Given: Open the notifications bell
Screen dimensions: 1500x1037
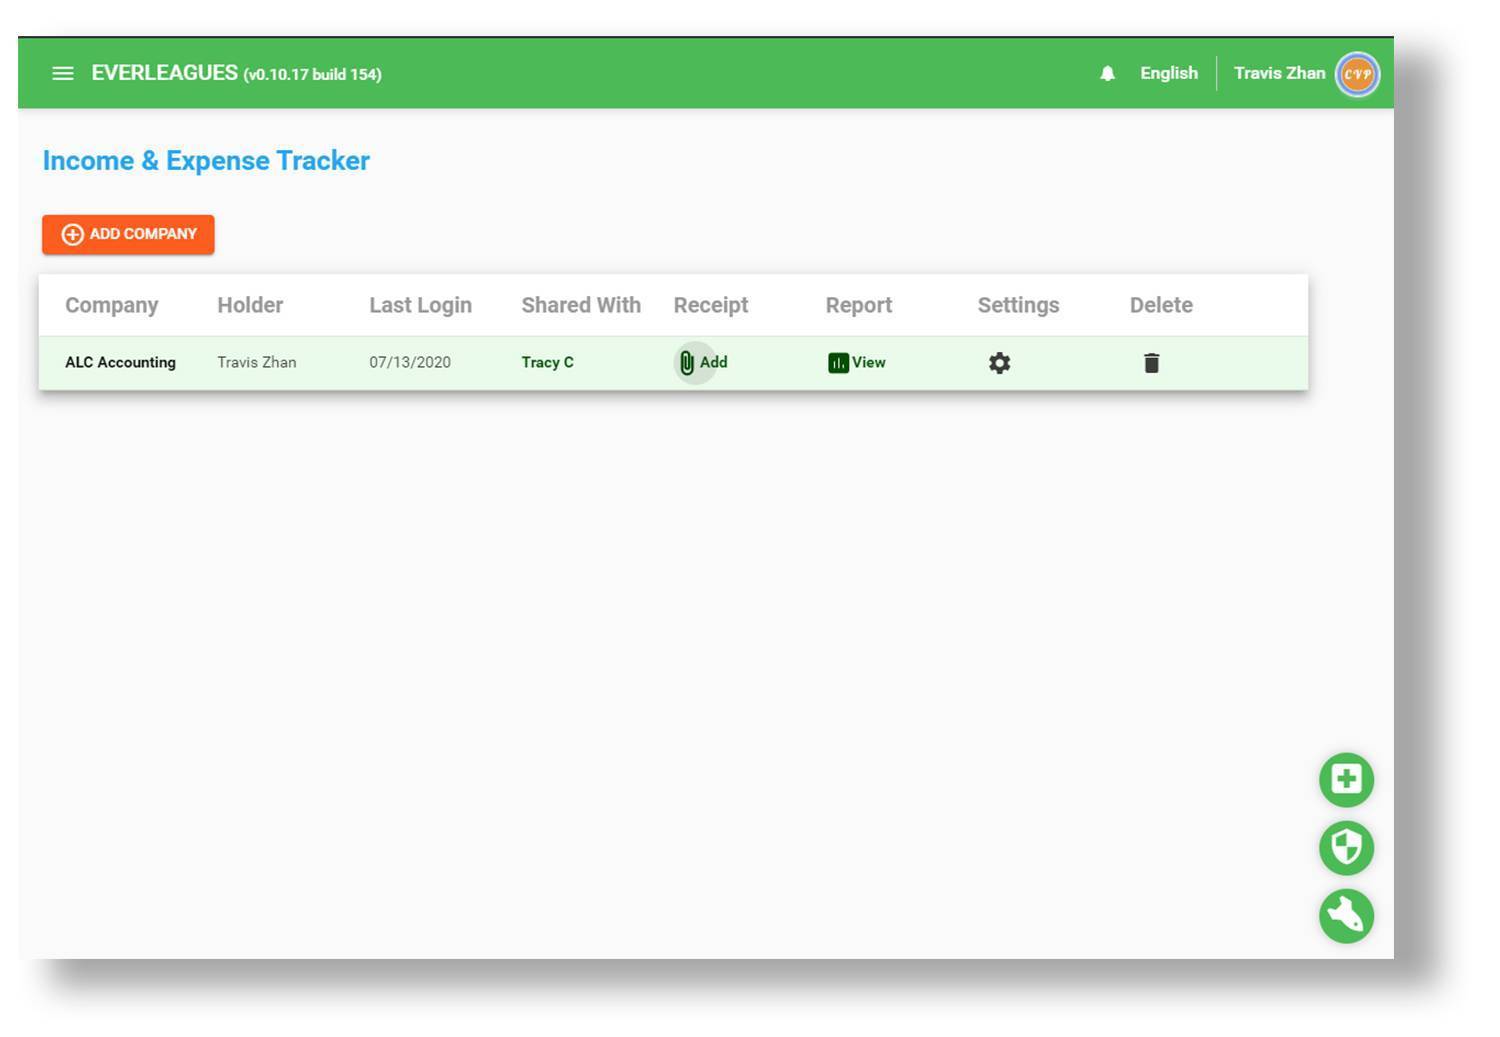Looking at the screenshot, I should pos(1107,73).
